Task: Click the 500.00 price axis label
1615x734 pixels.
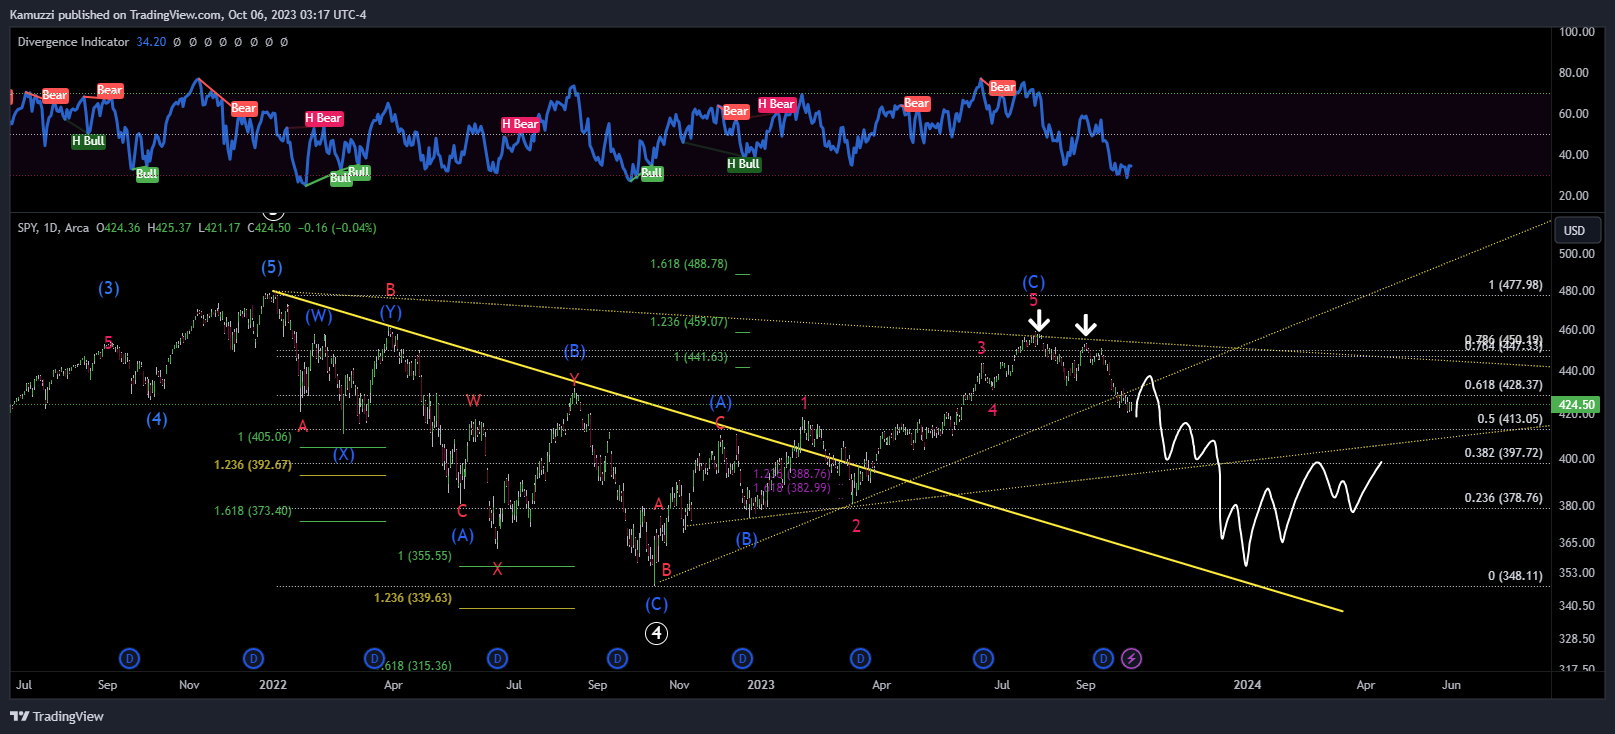Action: [1577, 254]
